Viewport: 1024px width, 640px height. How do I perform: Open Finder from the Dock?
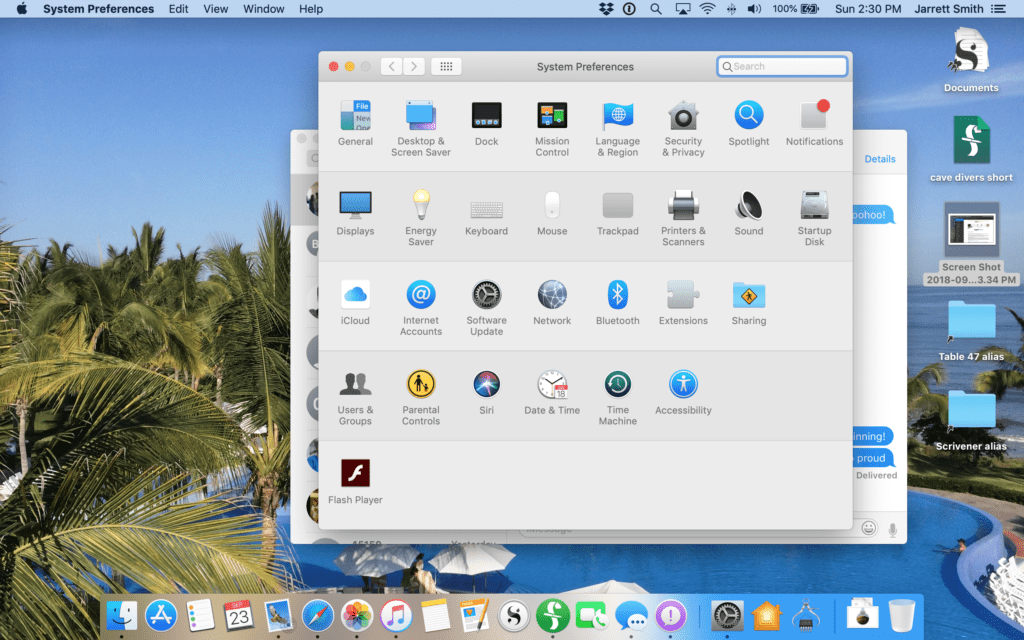[x=121, y=615]
